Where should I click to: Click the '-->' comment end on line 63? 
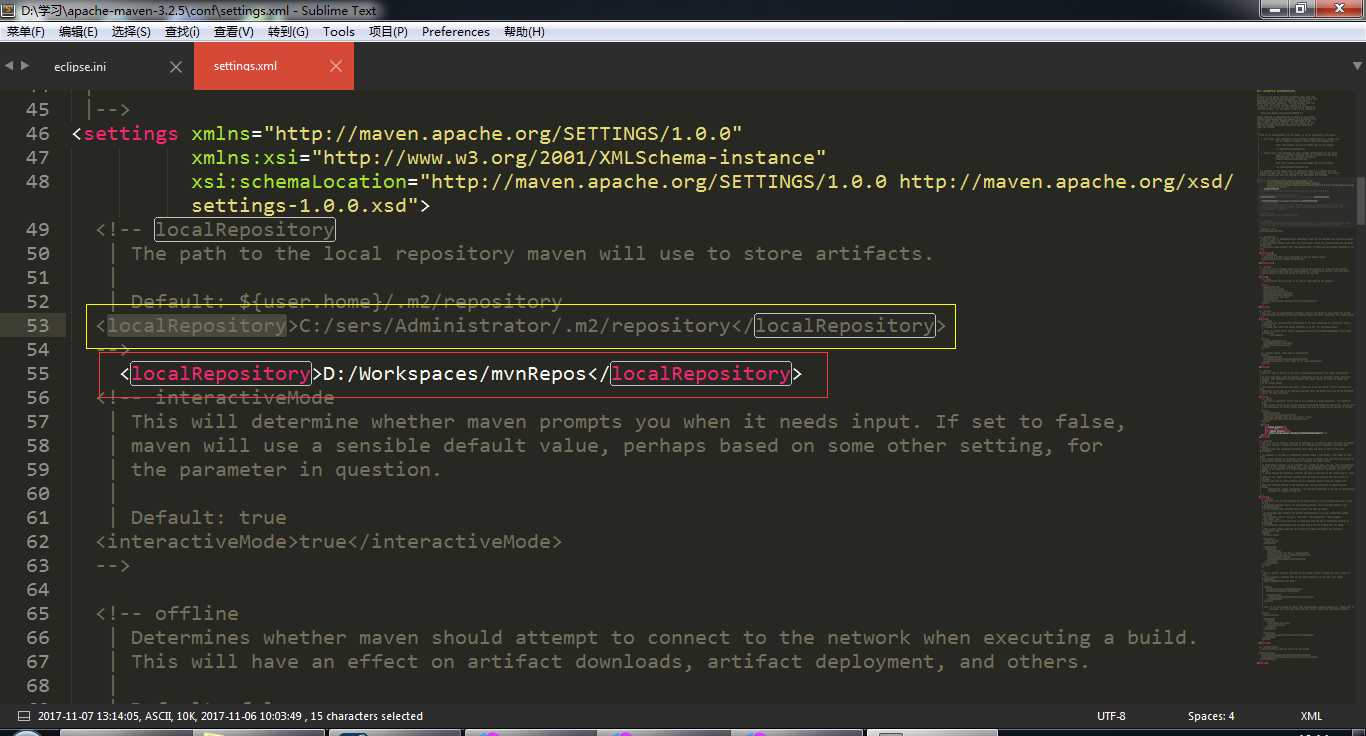pos(113,566)
